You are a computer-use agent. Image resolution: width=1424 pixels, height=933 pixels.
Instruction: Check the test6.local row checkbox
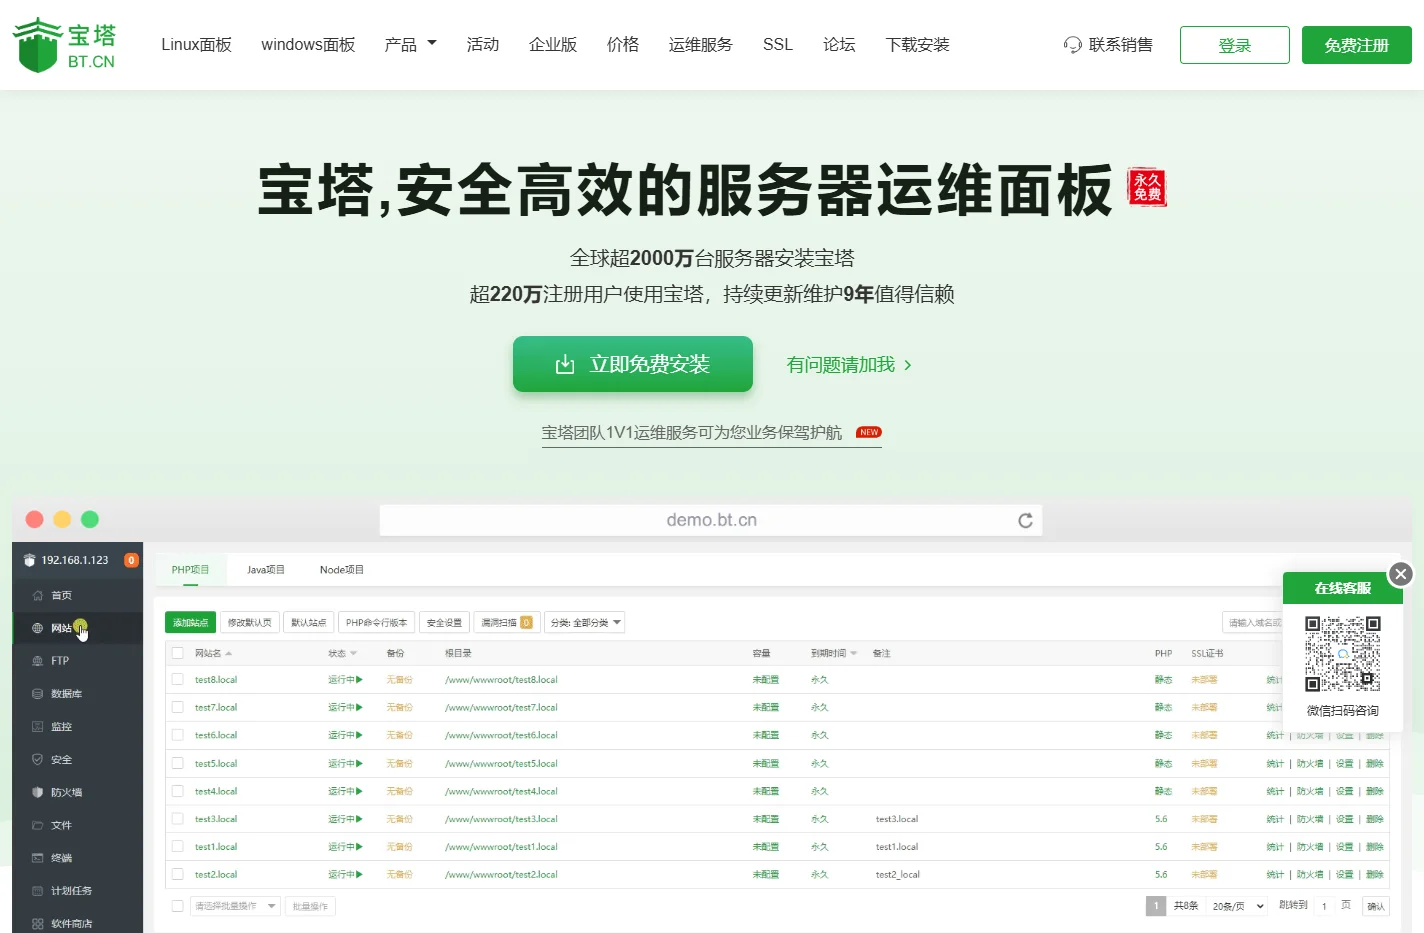[177, 735]
